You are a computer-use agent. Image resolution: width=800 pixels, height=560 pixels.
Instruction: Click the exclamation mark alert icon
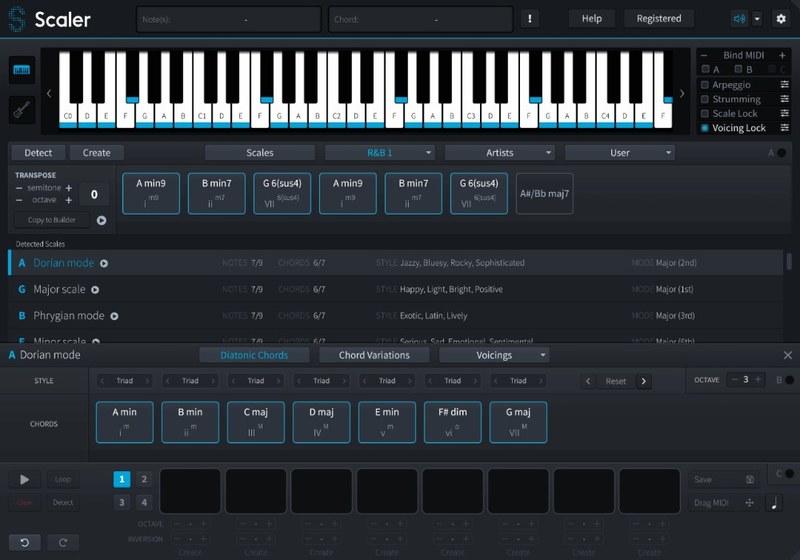530,18
